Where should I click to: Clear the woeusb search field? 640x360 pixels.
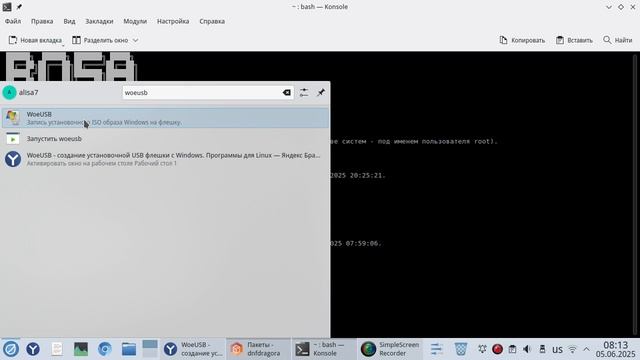point(287,93)
